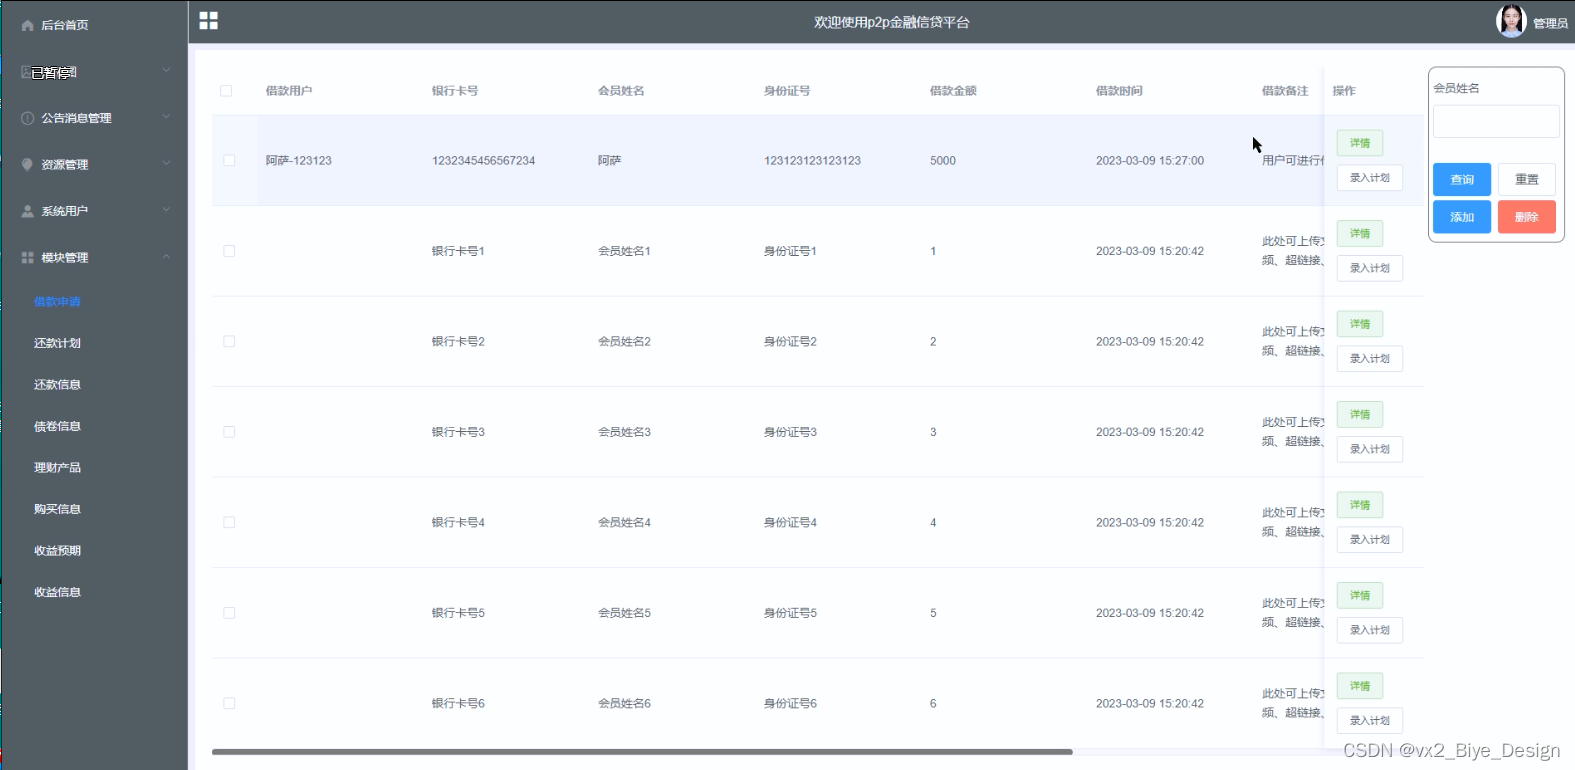This screenshot has height=770, width=1575.
Task: Click the 重置 button
Action: tap(1526, 179)
